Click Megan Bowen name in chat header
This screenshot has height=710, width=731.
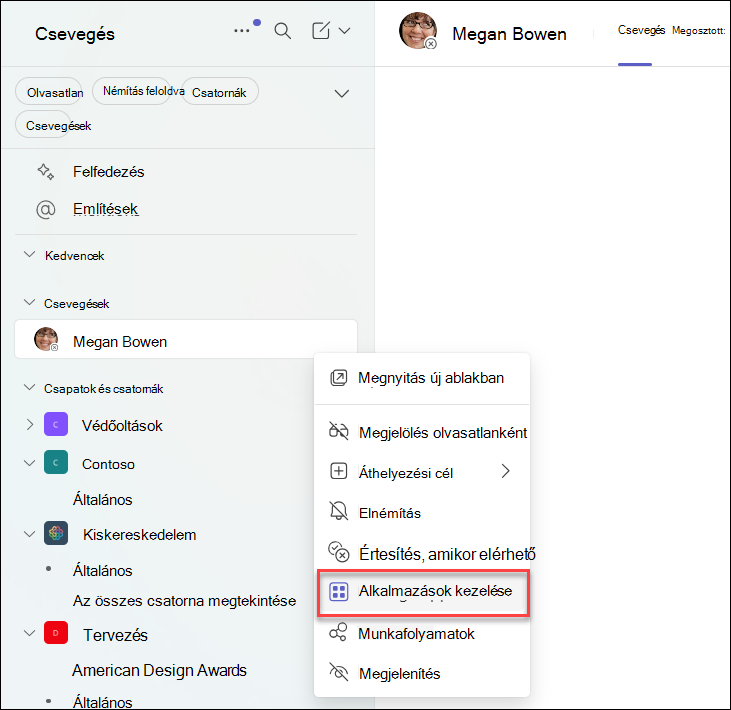click(x=510, y=34)
